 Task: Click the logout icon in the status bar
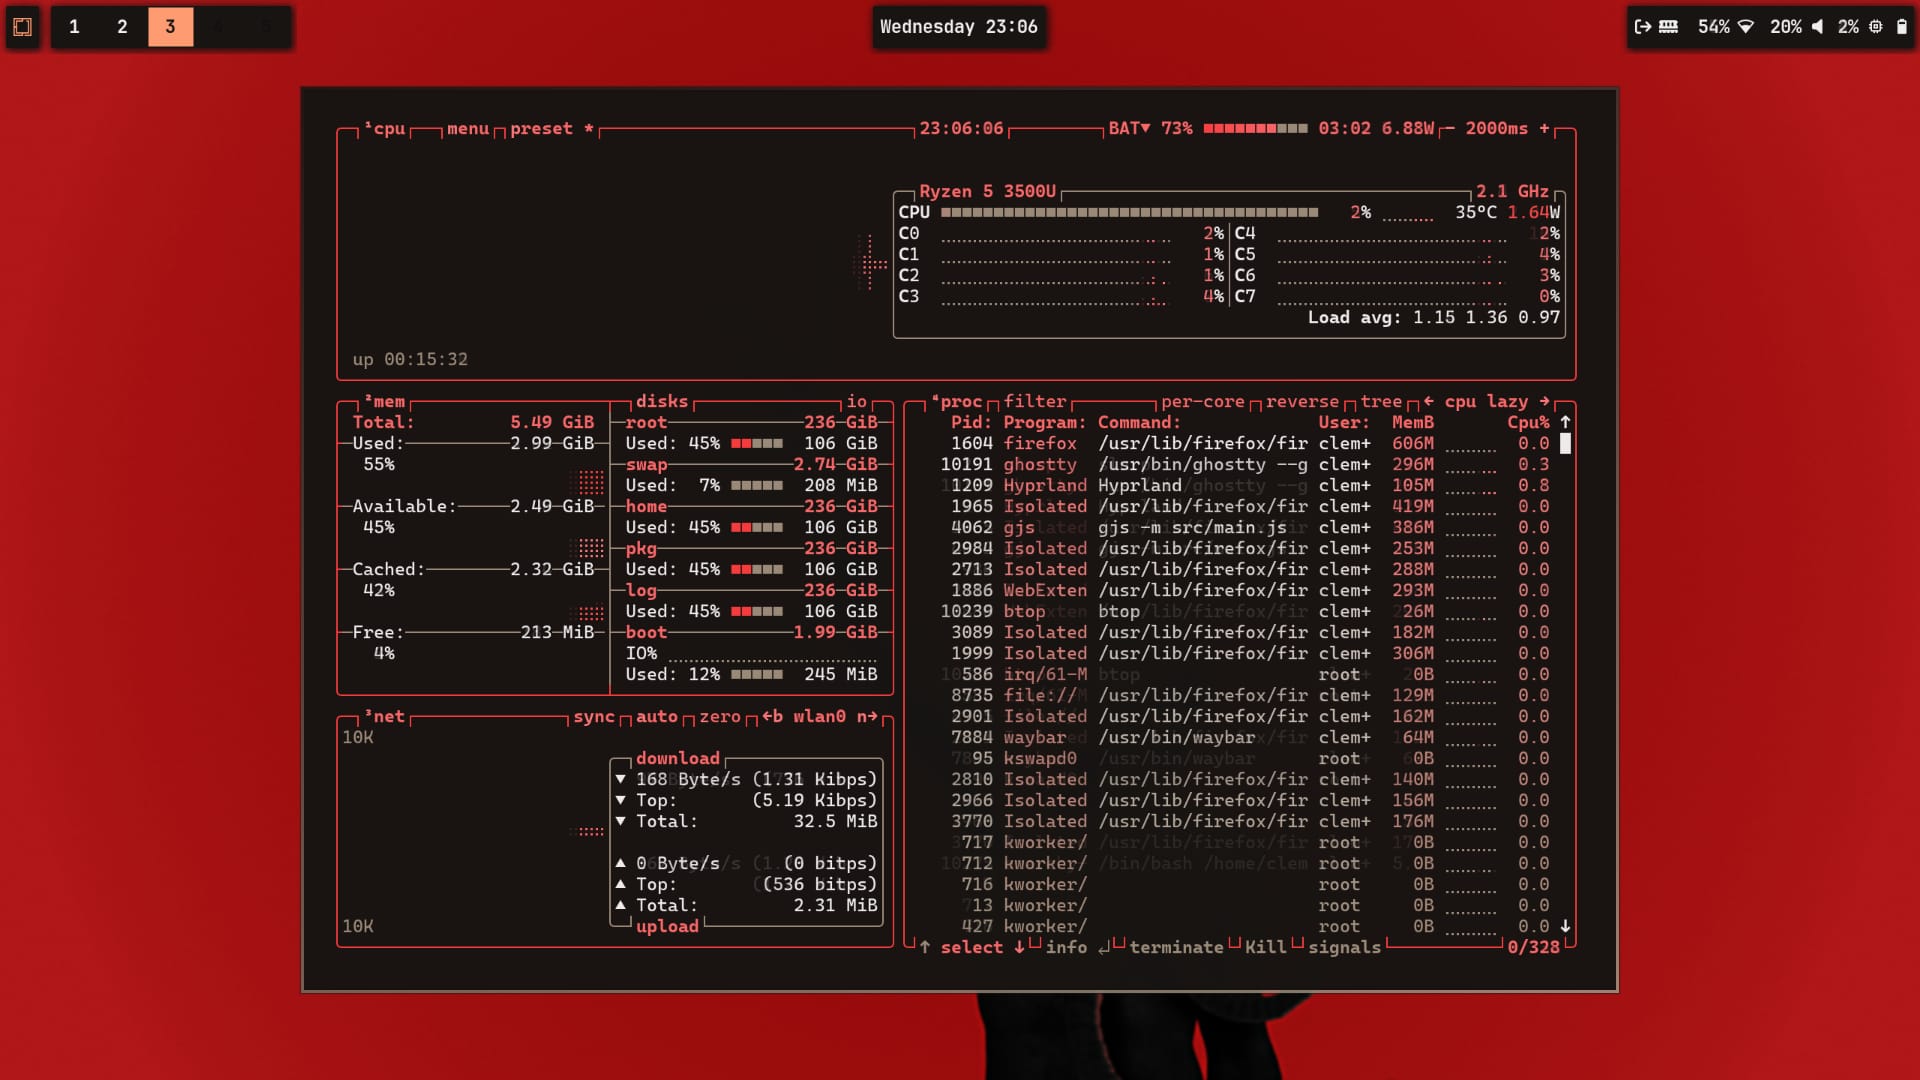[1642, 27]
